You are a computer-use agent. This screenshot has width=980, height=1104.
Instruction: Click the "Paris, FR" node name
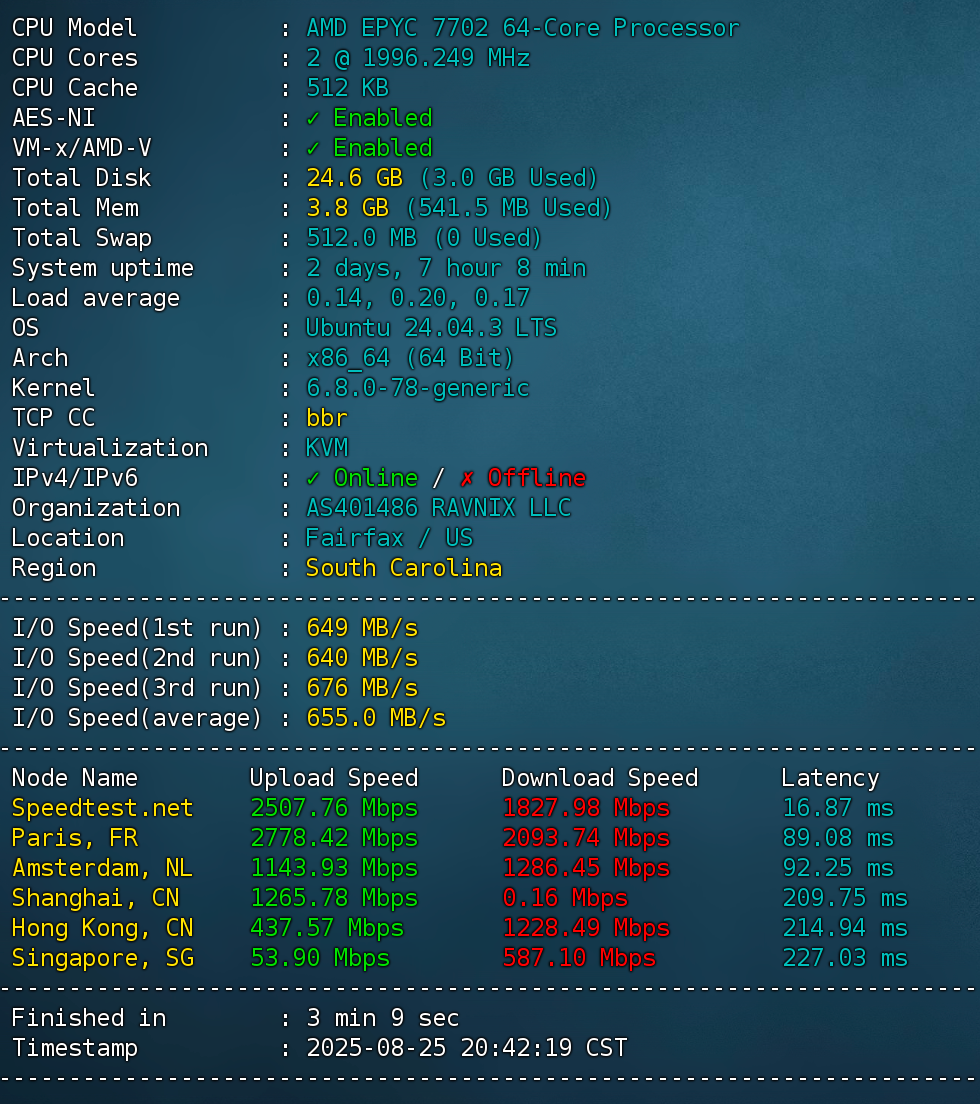pyautogui.click(x=75, y=839)
